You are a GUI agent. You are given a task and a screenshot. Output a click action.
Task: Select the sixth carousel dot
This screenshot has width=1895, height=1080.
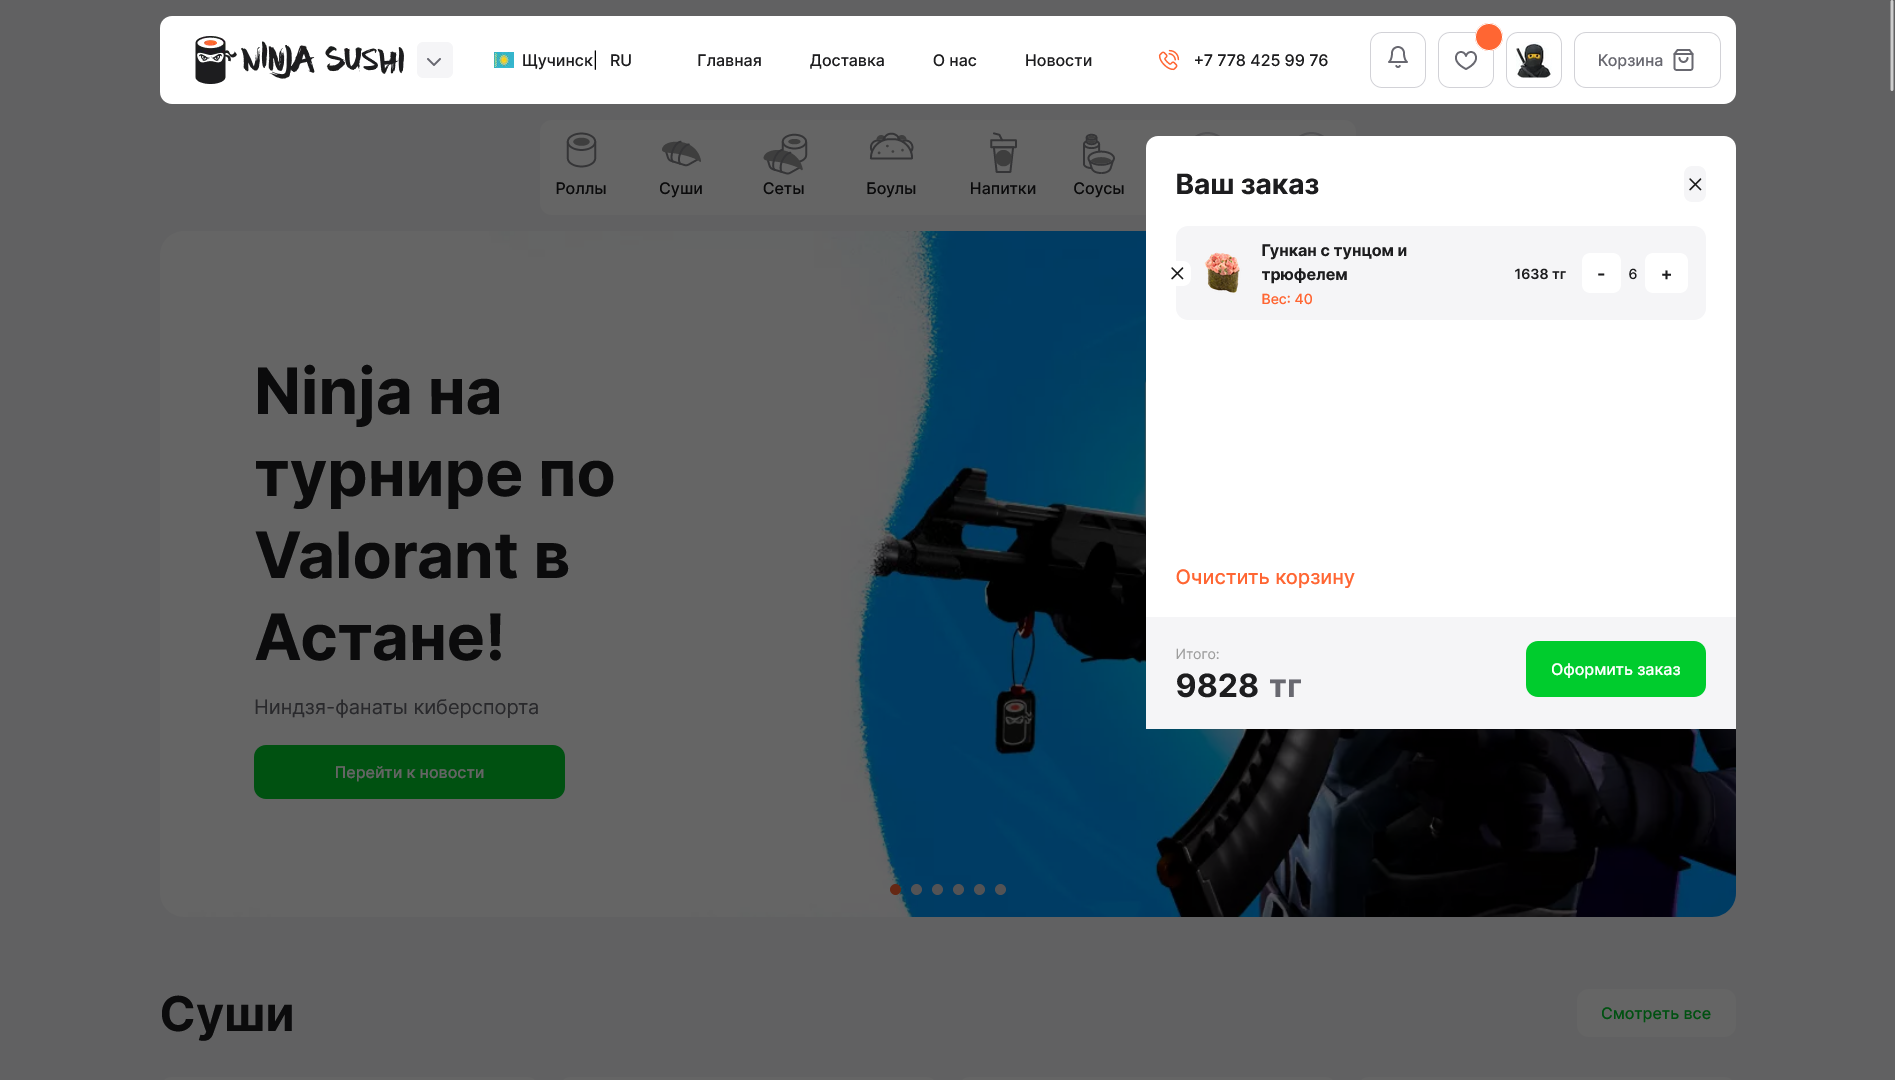point(1000,889)
